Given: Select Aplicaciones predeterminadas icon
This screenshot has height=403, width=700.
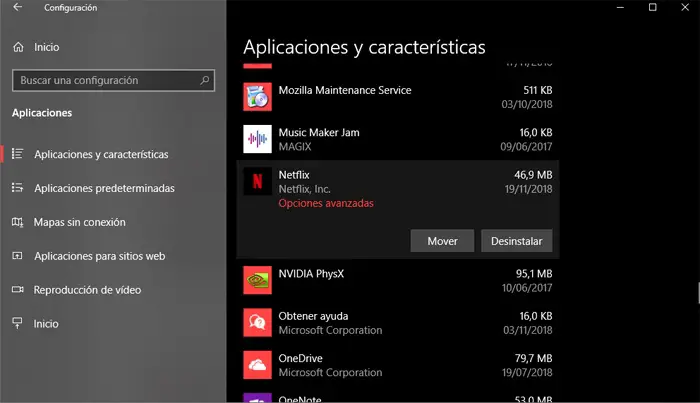Looking at the screenshot, I should 17,188.
